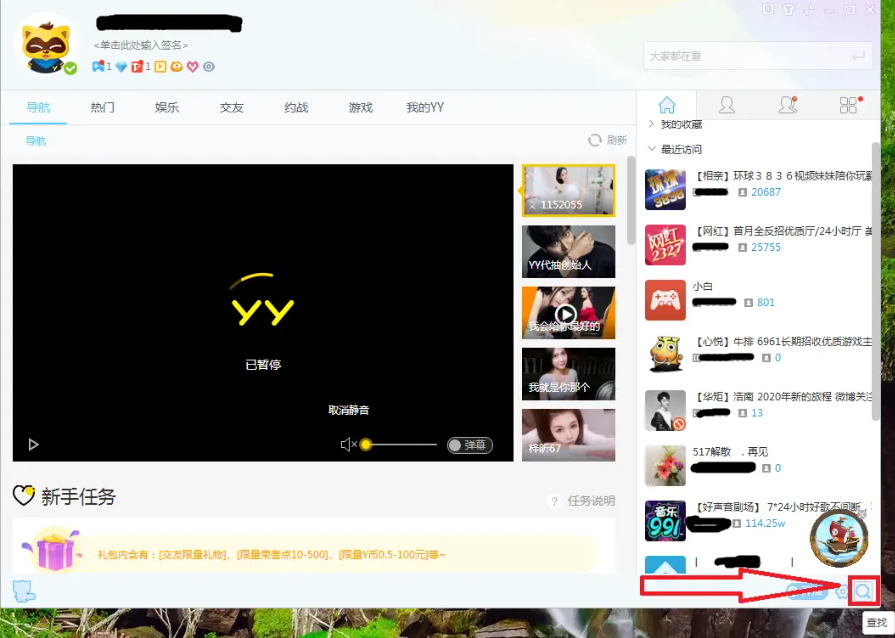Click the play triangle in the player corner
This screenshot has height=638, width=895.
coord(33,444)
